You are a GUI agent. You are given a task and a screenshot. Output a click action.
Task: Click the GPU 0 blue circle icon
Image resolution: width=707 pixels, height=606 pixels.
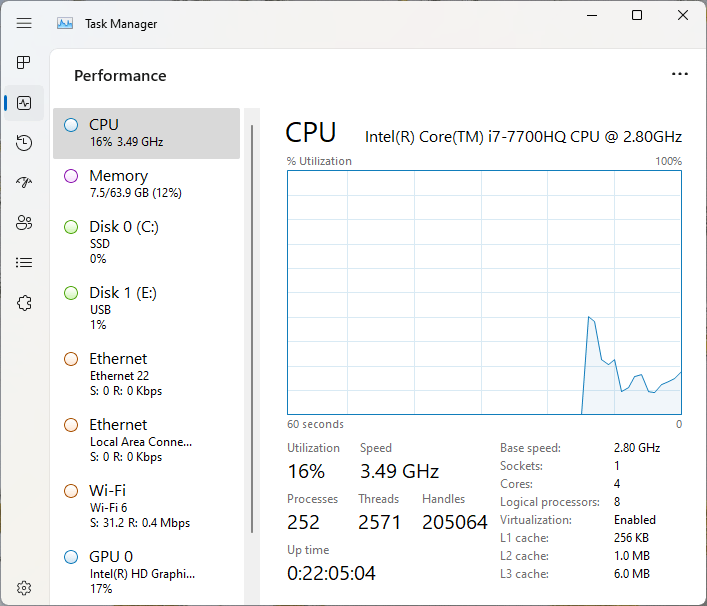coord(71,557)
